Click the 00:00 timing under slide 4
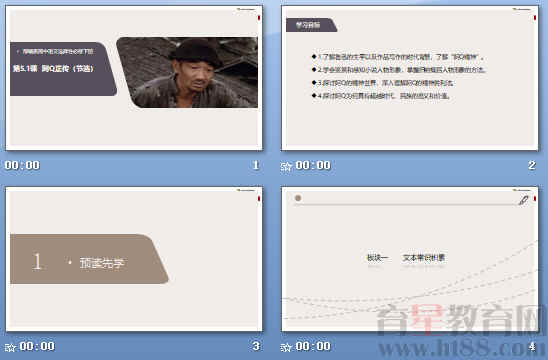This screenshot has width=548, height=360. point(313,346)
